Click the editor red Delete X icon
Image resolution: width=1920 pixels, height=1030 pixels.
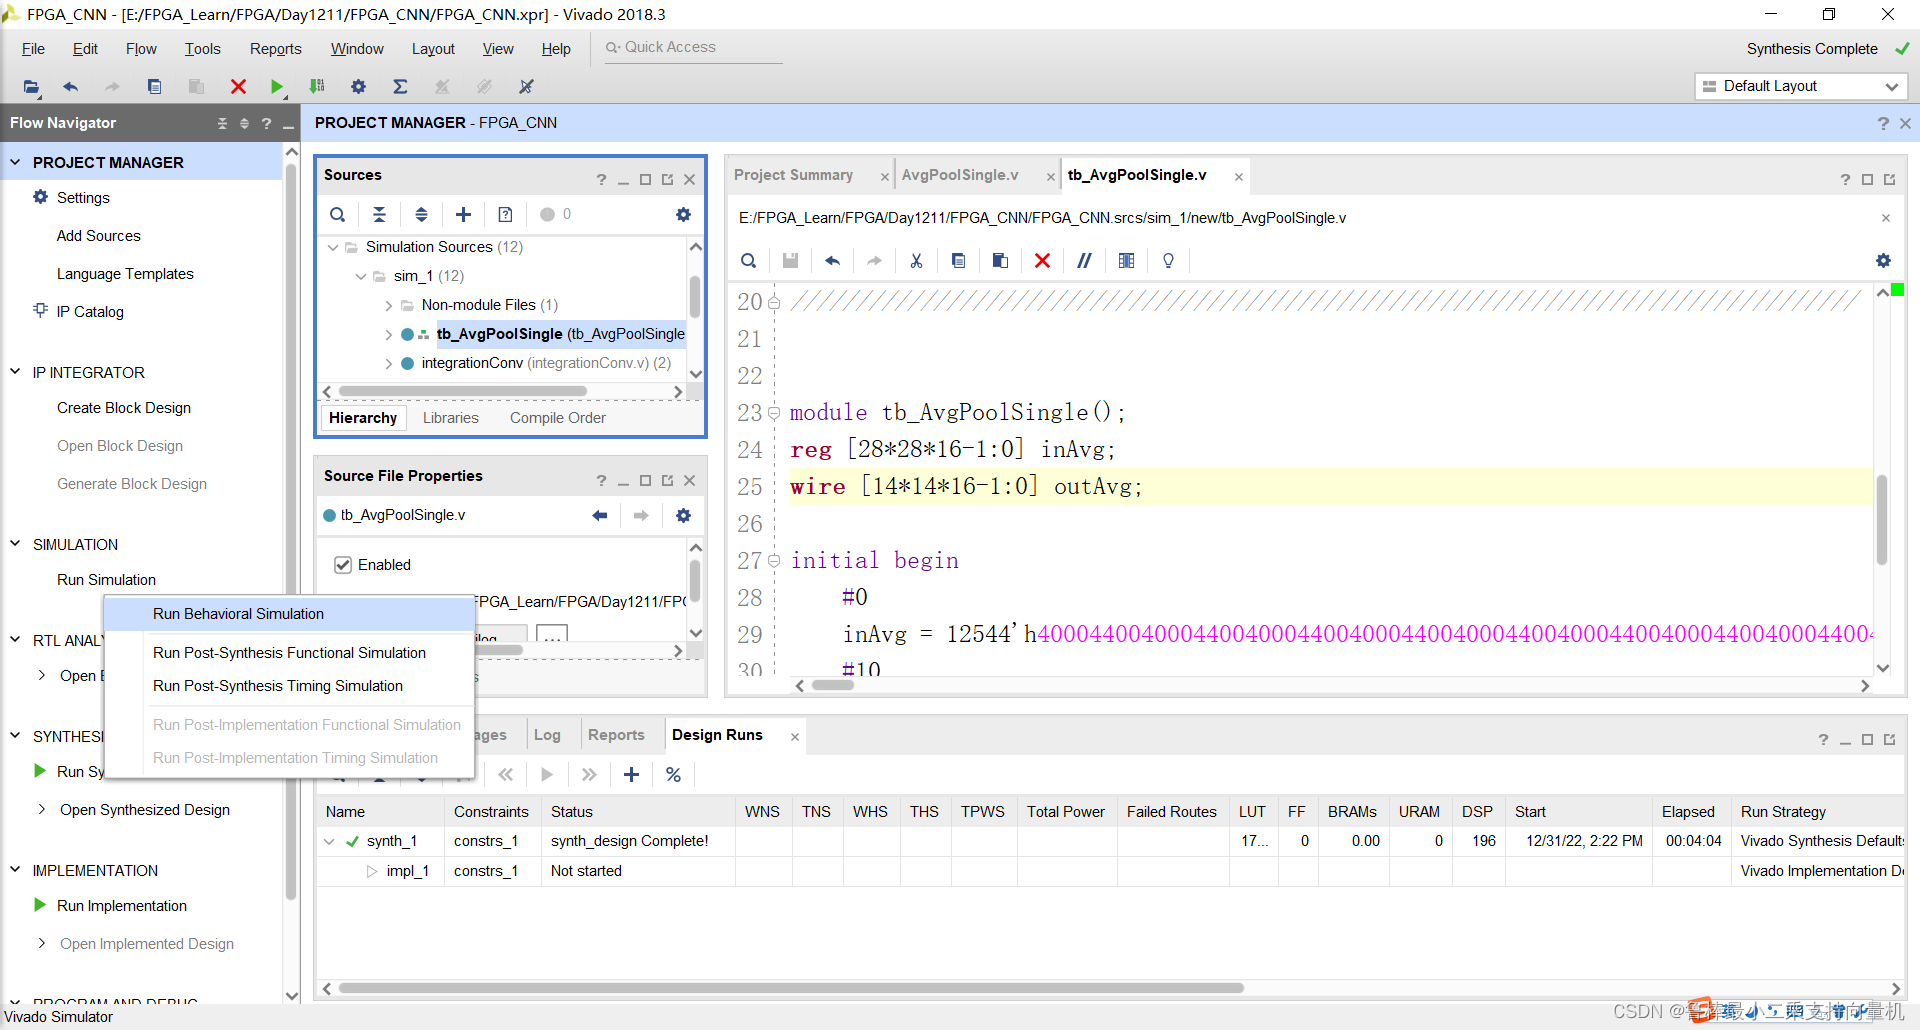point(1042,261)
